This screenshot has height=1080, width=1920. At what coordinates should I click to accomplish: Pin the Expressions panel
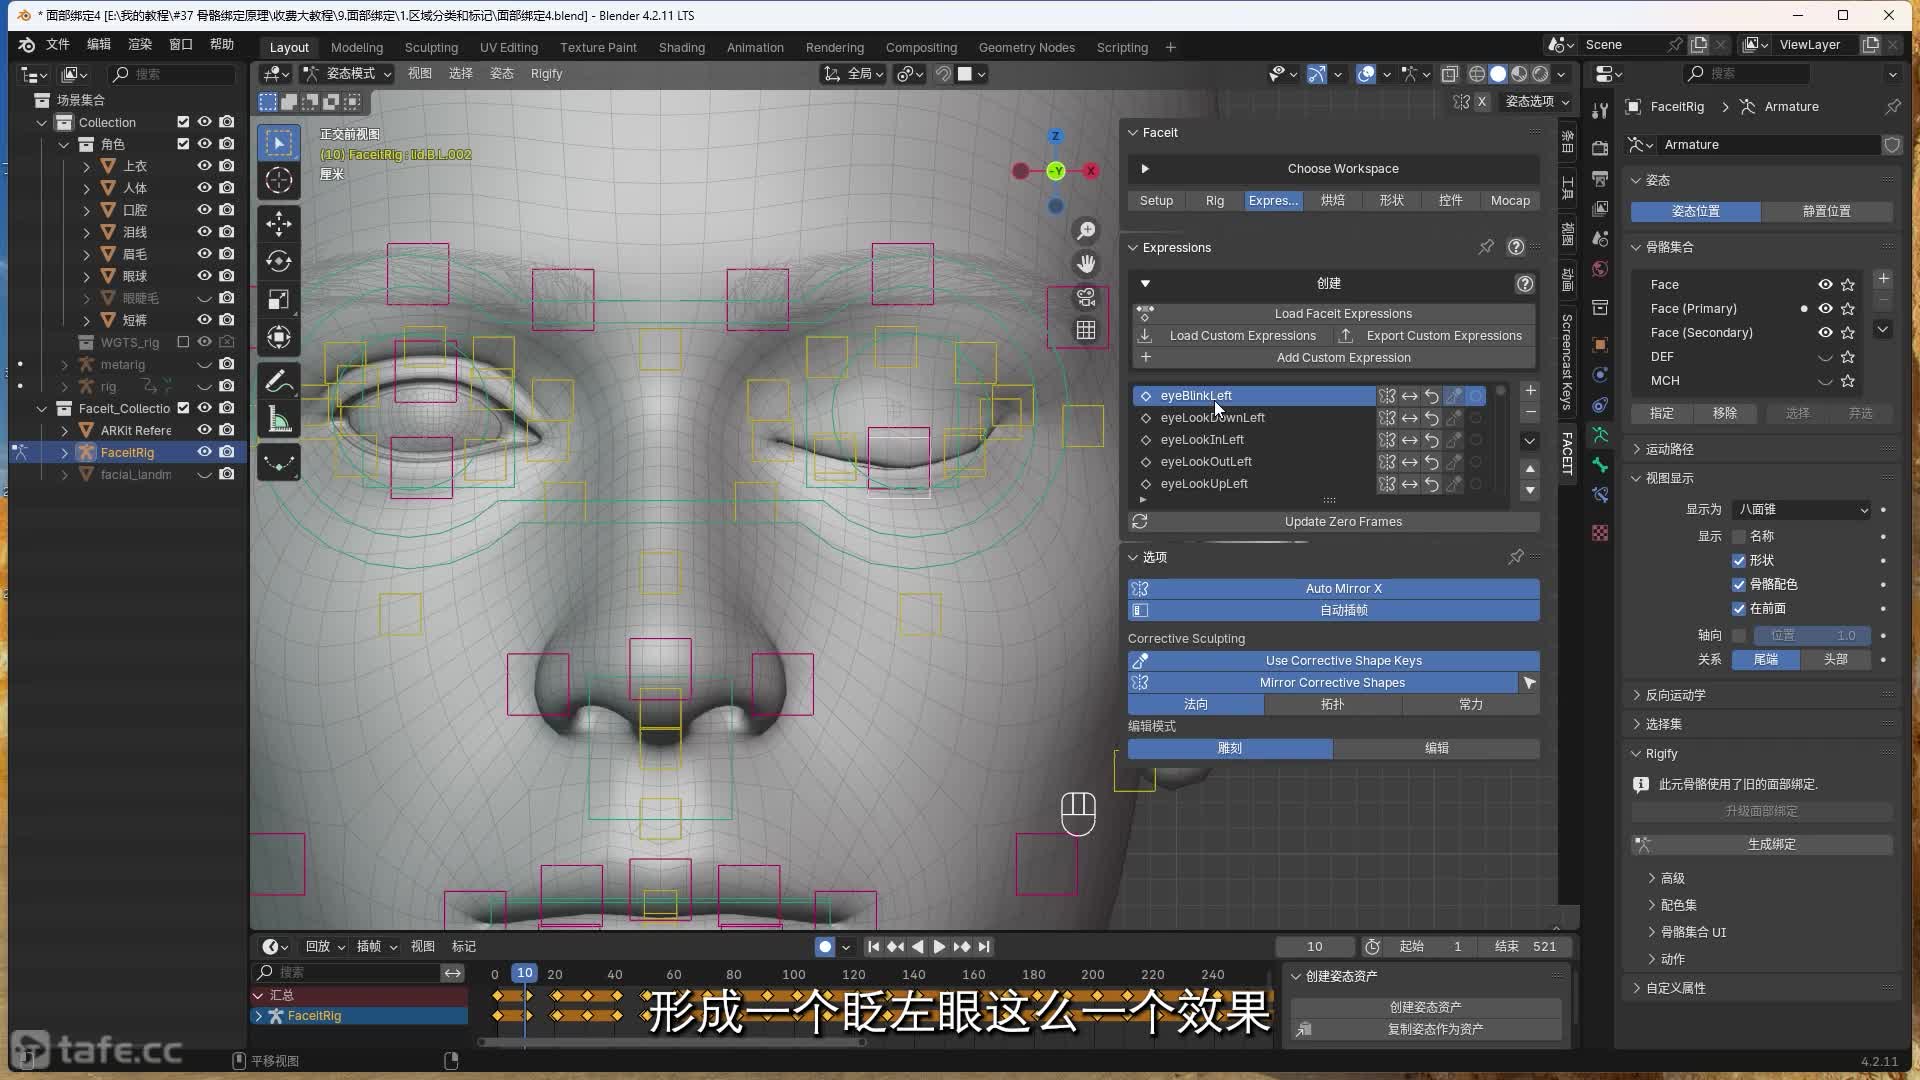(x=1486, y=247)
